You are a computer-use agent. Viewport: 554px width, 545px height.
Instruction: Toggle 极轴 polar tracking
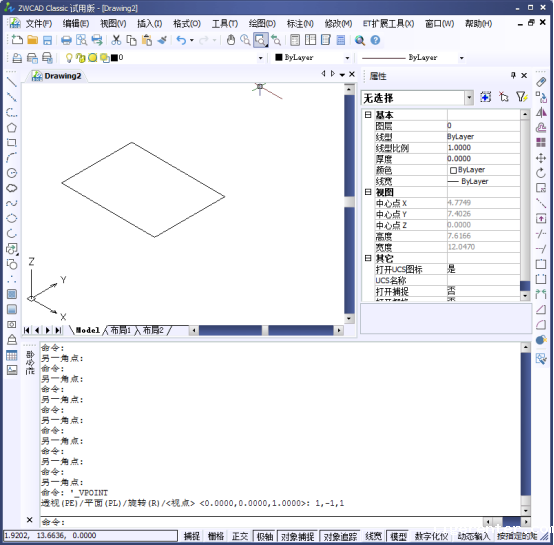click(x=265, y=536)
